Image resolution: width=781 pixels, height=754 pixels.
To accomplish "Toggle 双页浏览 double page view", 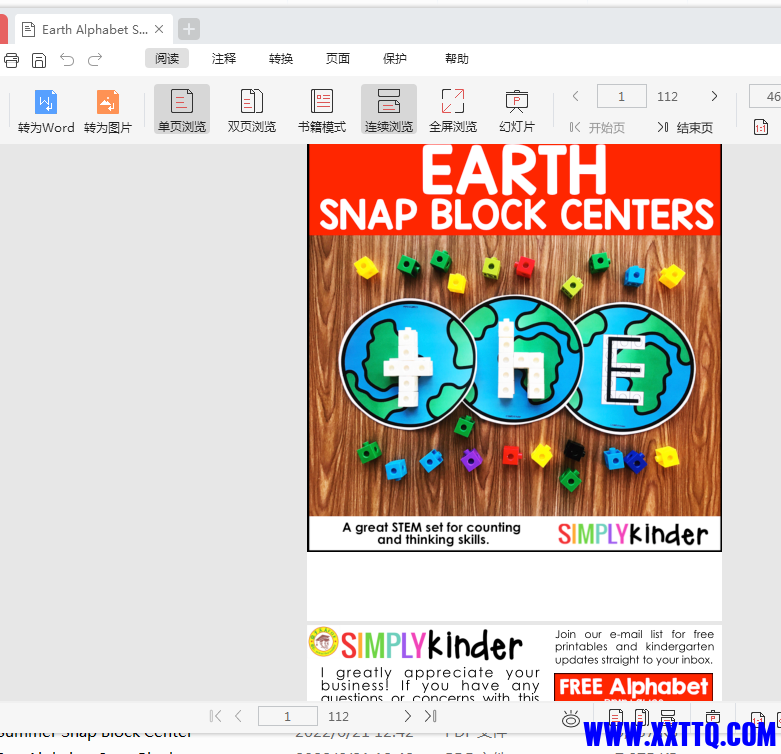I will 252,111.
